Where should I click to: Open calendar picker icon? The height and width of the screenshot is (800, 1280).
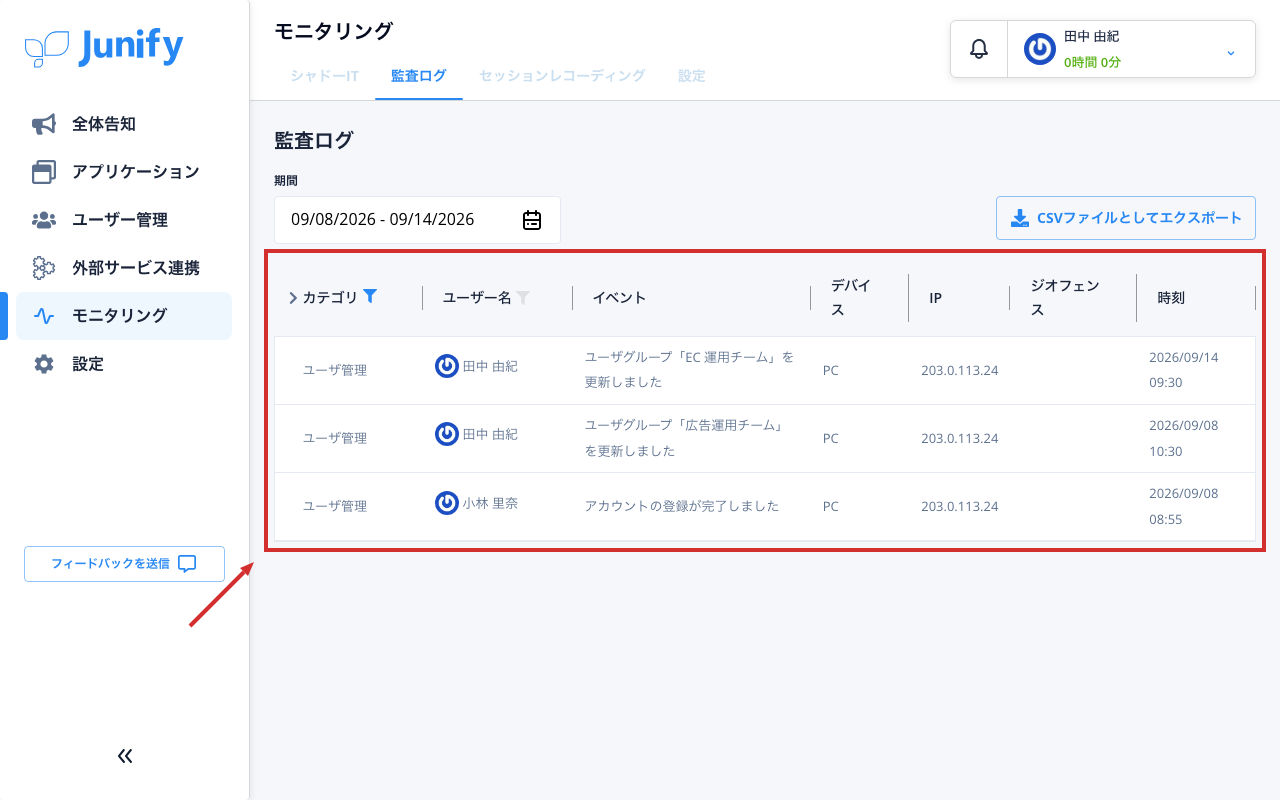point(532,220)
